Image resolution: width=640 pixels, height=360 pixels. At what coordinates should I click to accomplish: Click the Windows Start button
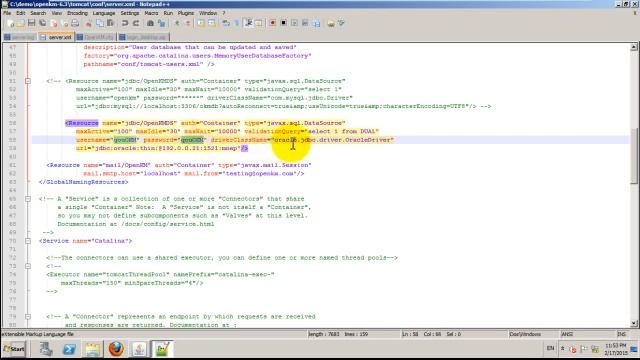14,349
